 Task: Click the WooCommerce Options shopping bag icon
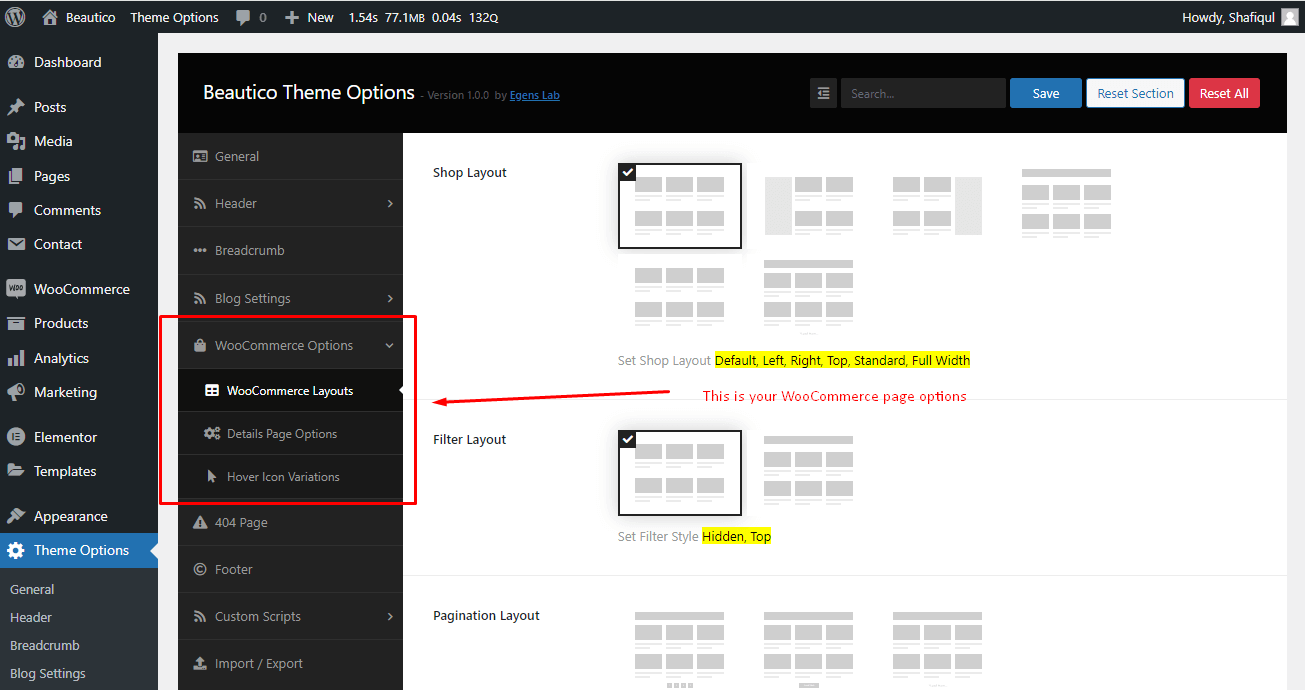[200, 345]
